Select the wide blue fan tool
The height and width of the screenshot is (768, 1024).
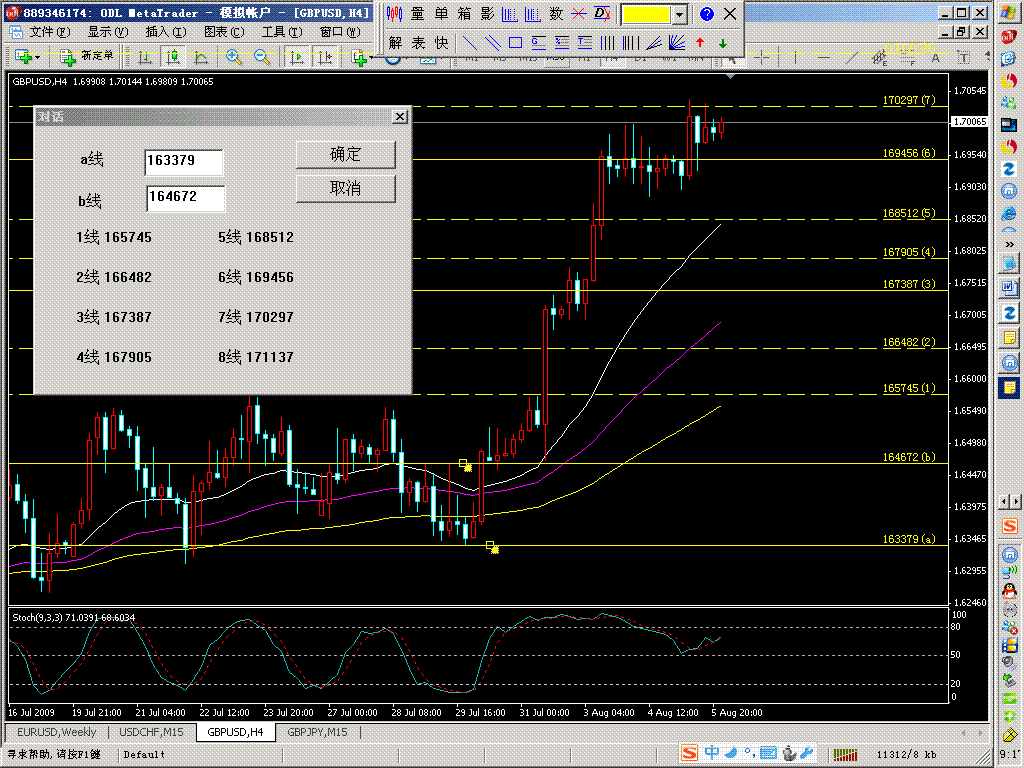677,43
